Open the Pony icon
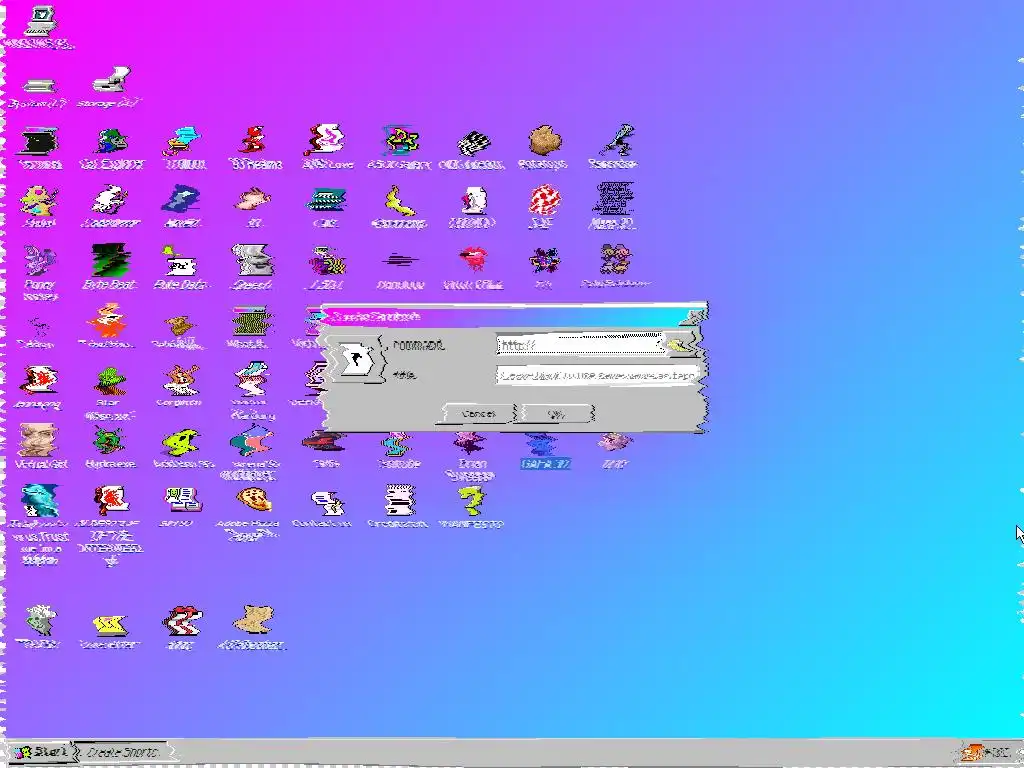The image size is (1024, 768). (x=39, y=260)
